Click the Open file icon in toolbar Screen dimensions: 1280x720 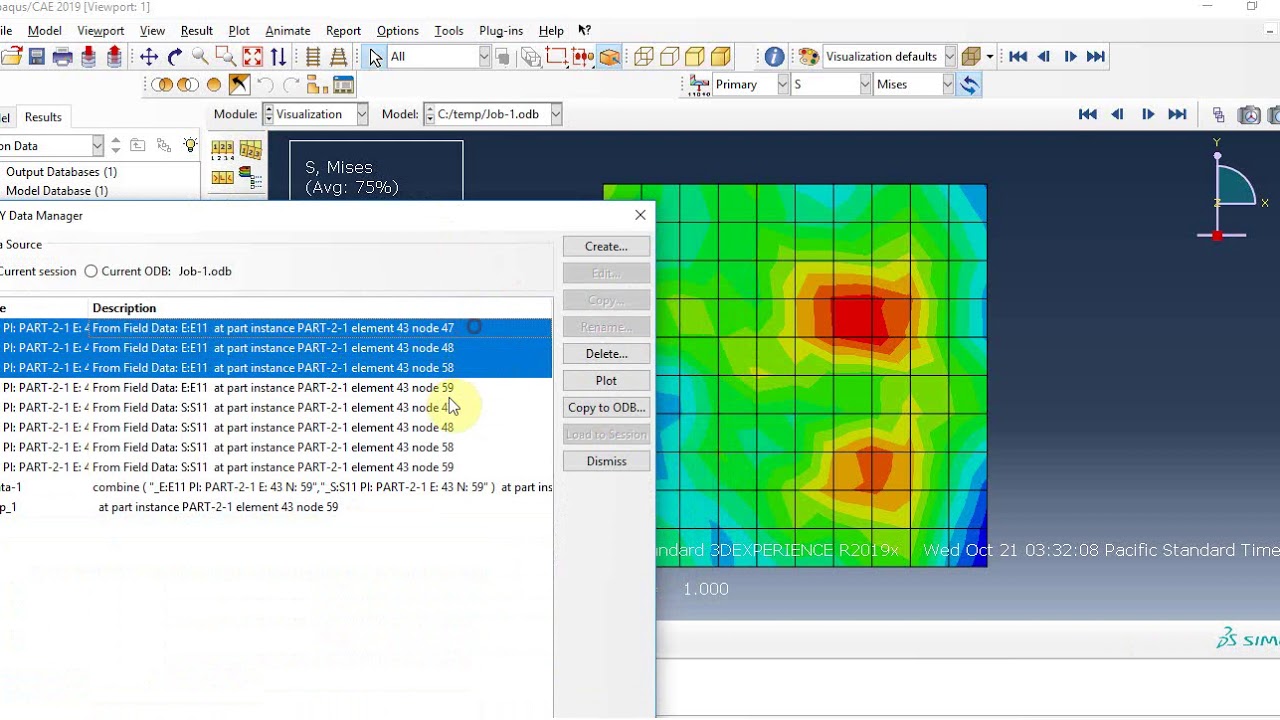pyautogui.click(x=11, y=57)
